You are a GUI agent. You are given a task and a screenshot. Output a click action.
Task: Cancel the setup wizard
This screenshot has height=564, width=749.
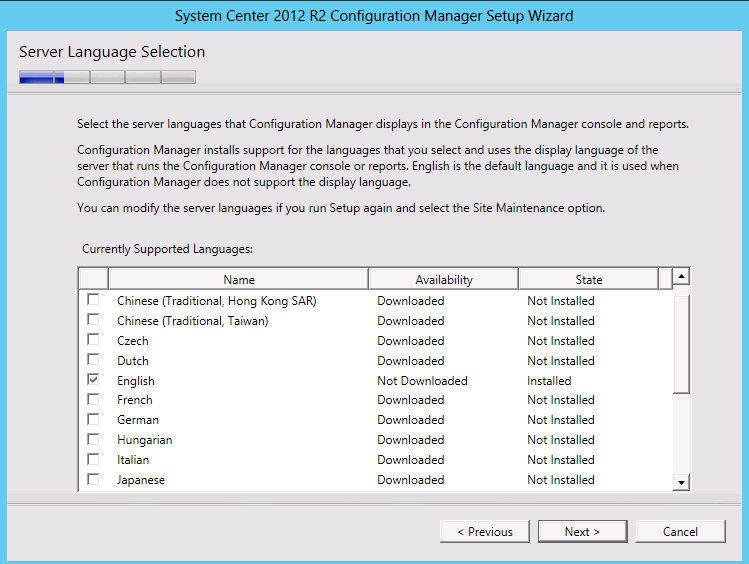(680, 532)
